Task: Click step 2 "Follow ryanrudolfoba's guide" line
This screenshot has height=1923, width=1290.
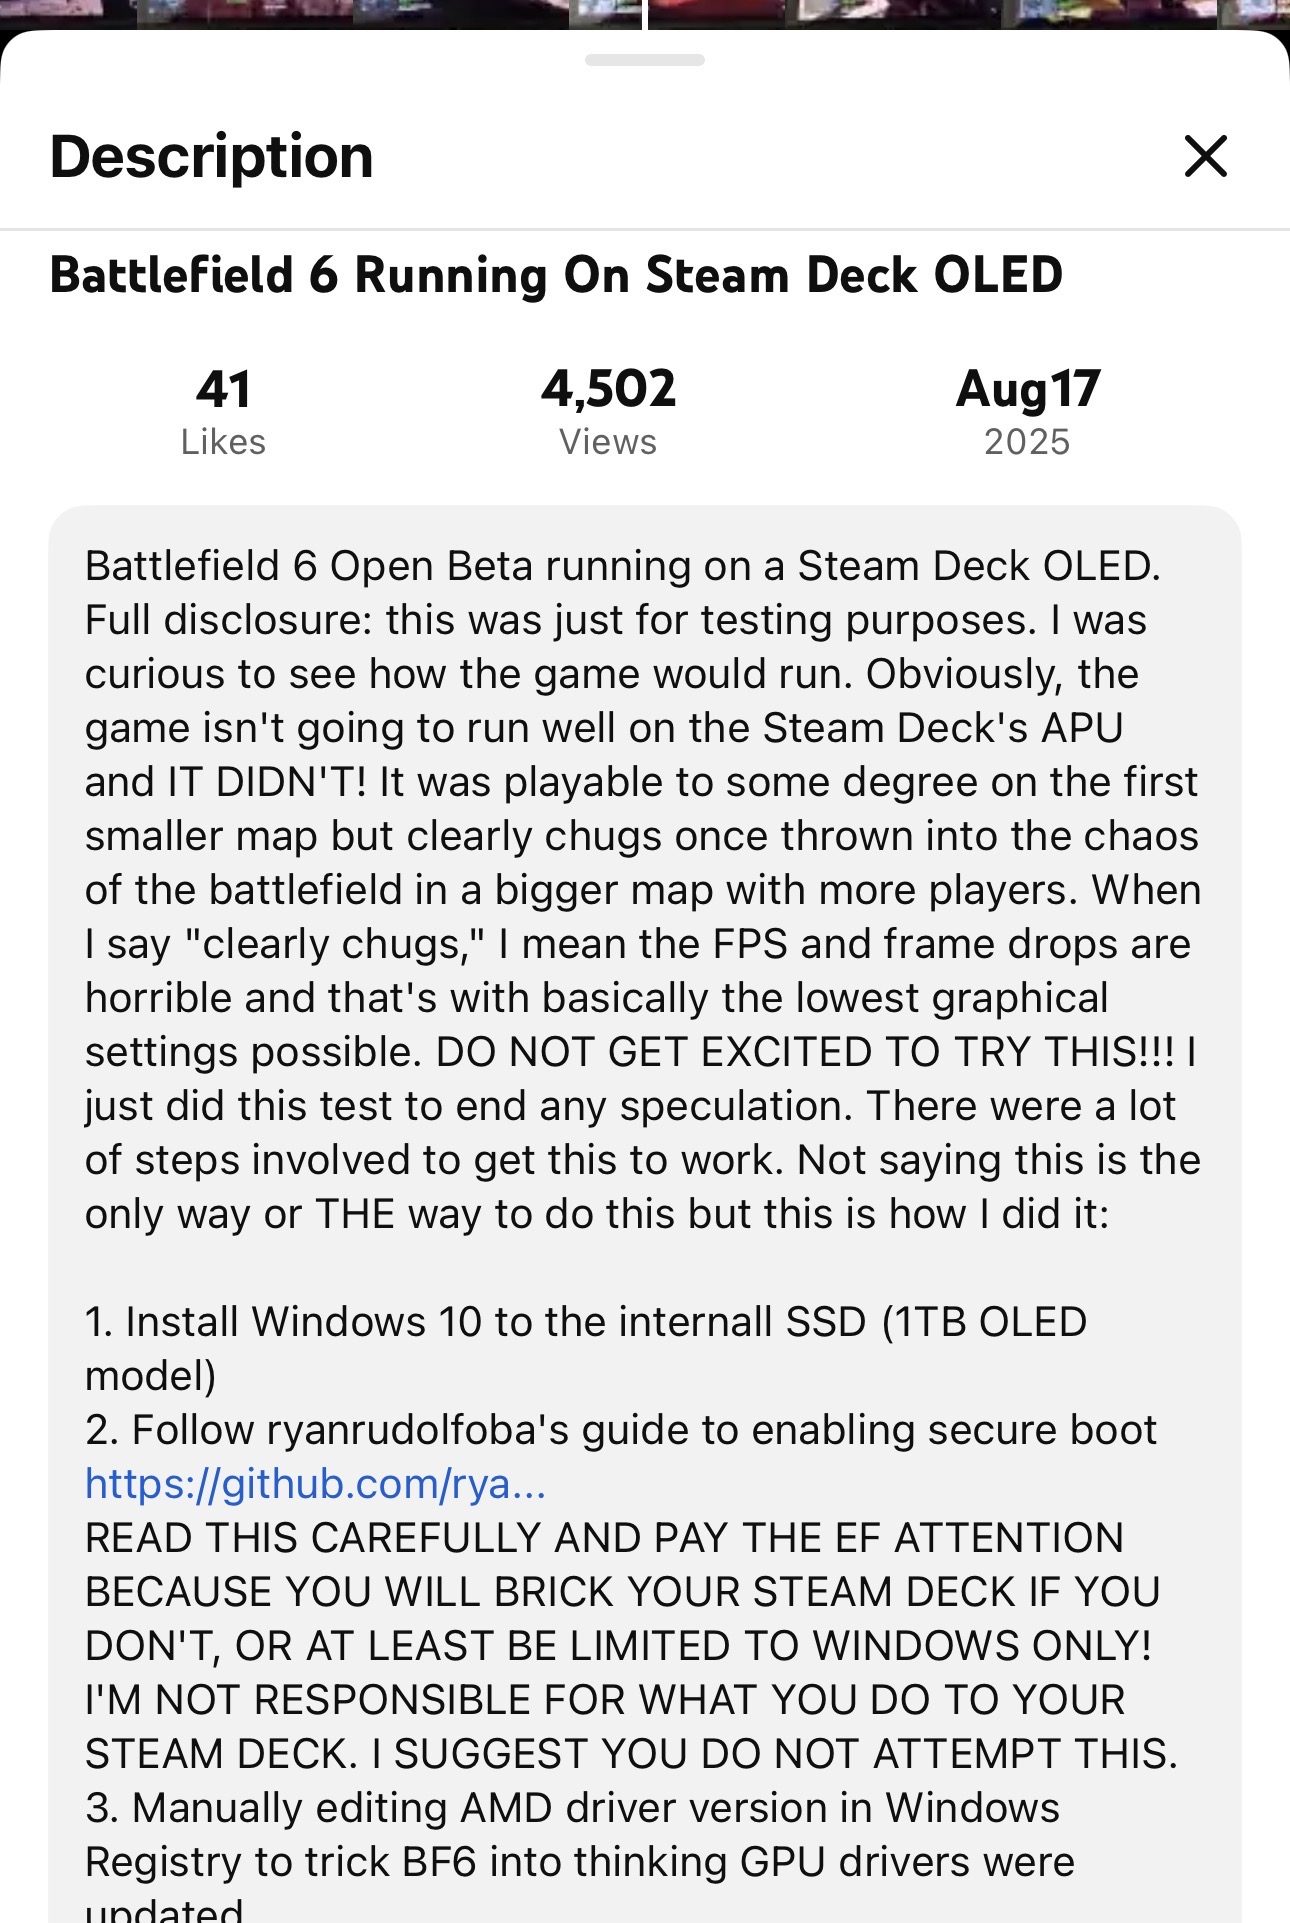Action: click(x=620, y=1430)
